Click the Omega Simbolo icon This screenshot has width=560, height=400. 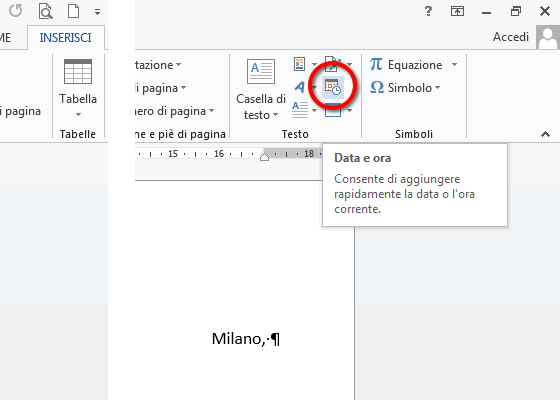[x=377, y=88]
